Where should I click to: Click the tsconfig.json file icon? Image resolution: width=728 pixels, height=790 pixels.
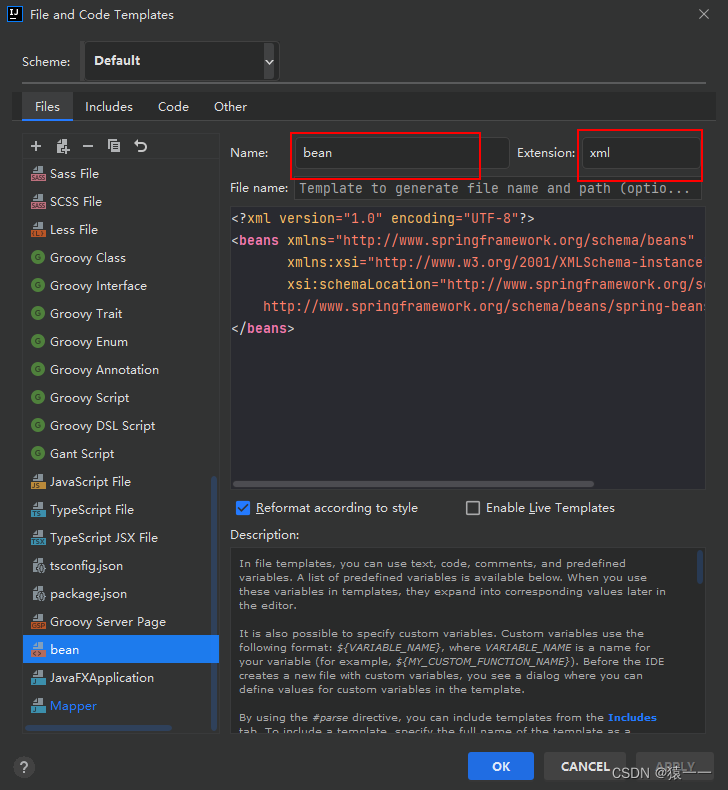pos(39,566)
